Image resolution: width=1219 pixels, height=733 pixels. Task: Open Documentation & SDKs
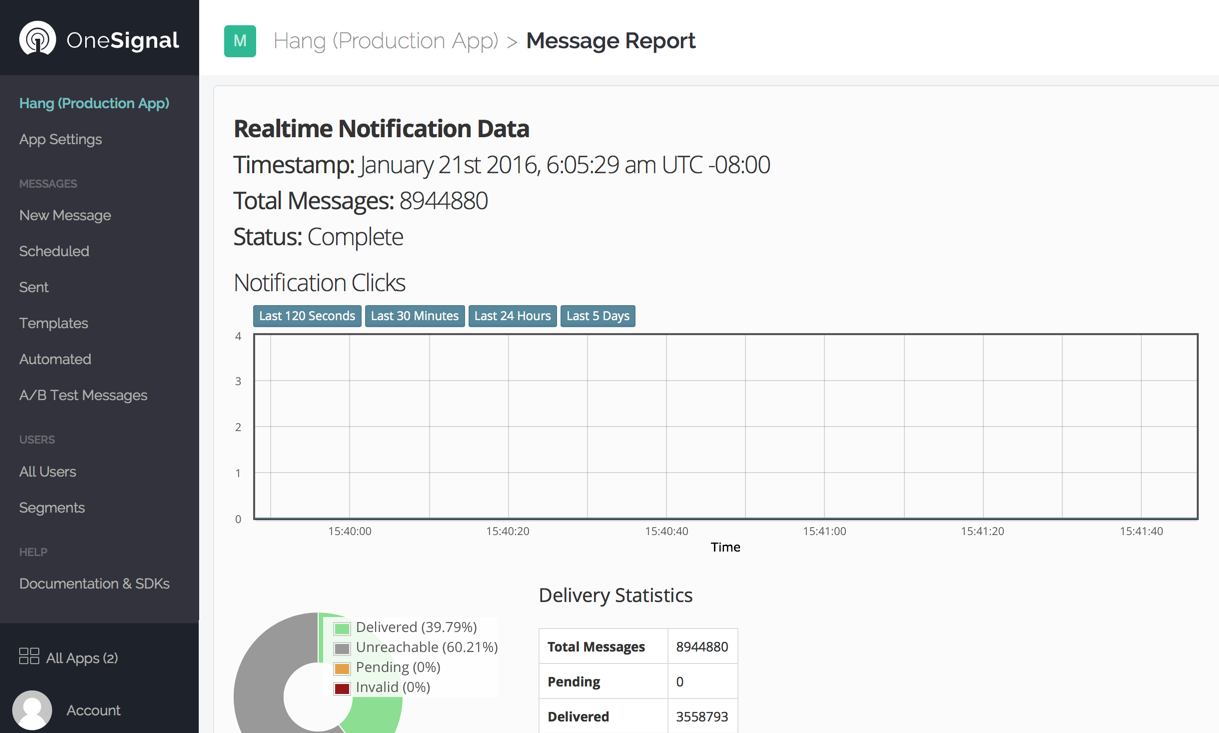(x=94, y=583)
